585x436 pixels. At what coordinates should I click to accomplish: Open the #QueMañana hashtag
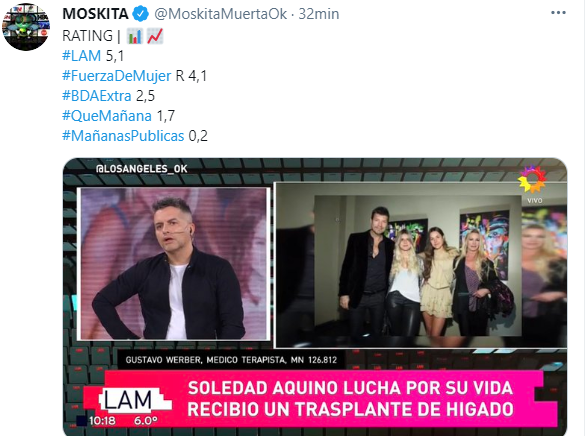click(x=107, y=116)
